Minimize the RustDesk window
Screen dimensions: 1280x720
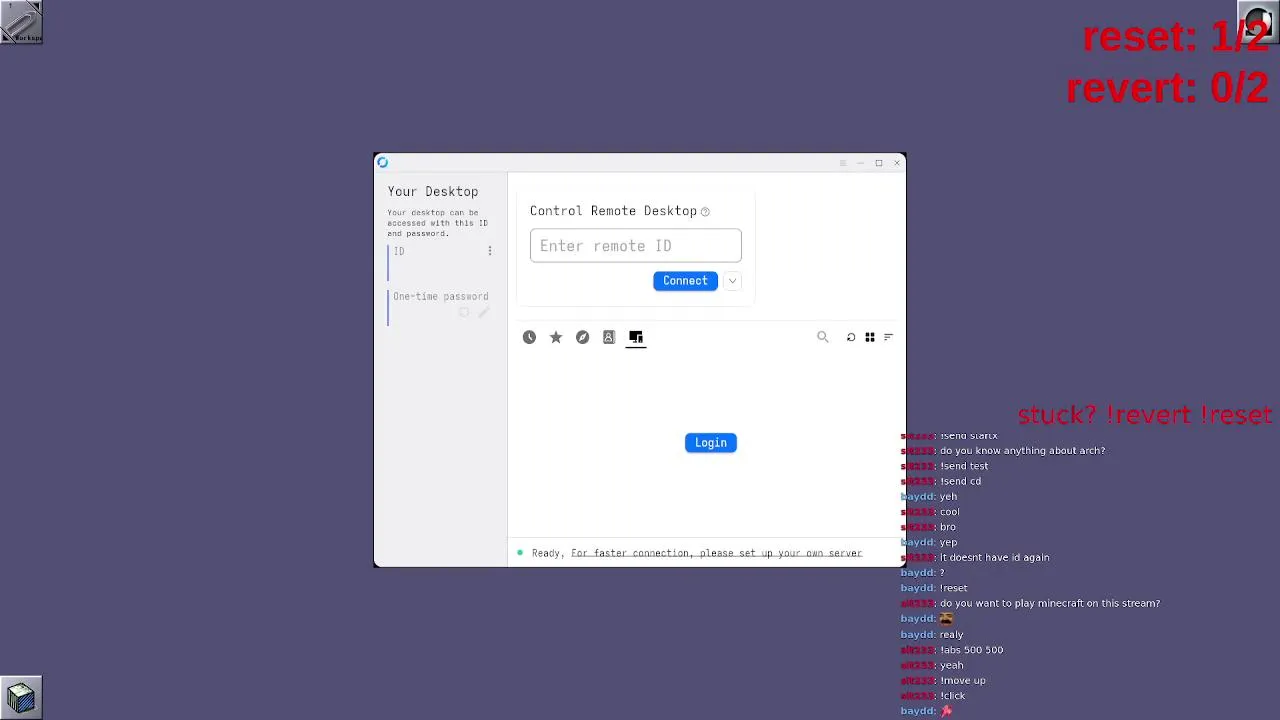pyautogui.click(x=860, y=163)
